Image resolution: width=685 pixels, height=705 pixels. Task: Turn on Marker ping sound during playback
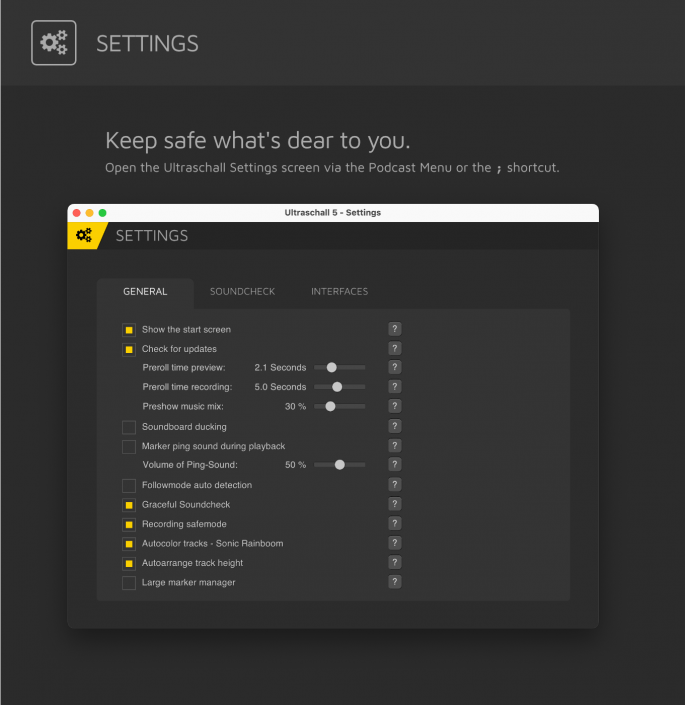point(129,446)
